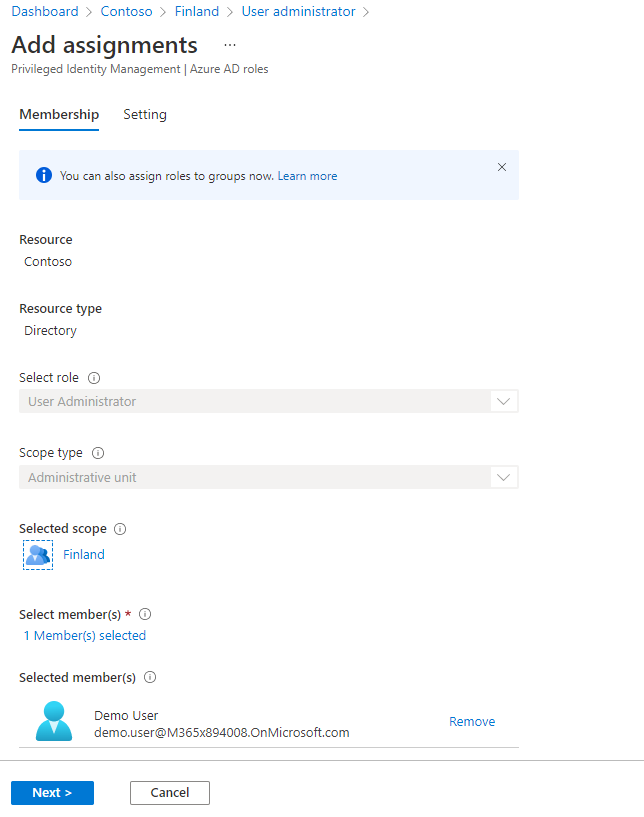The height and width of the screenshot is (817, 644).
Task: Click the Finland administrative unit icon
Action: (x=38, y=555)
